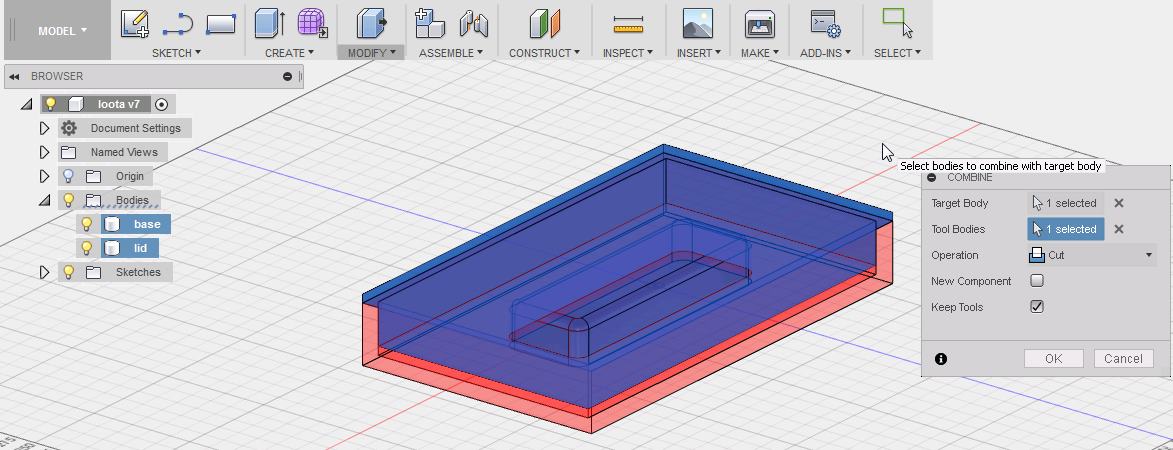Click the Press Pull modify icon
The image size is (1173, 450).
pyautogui.click(x=371, y=24)
